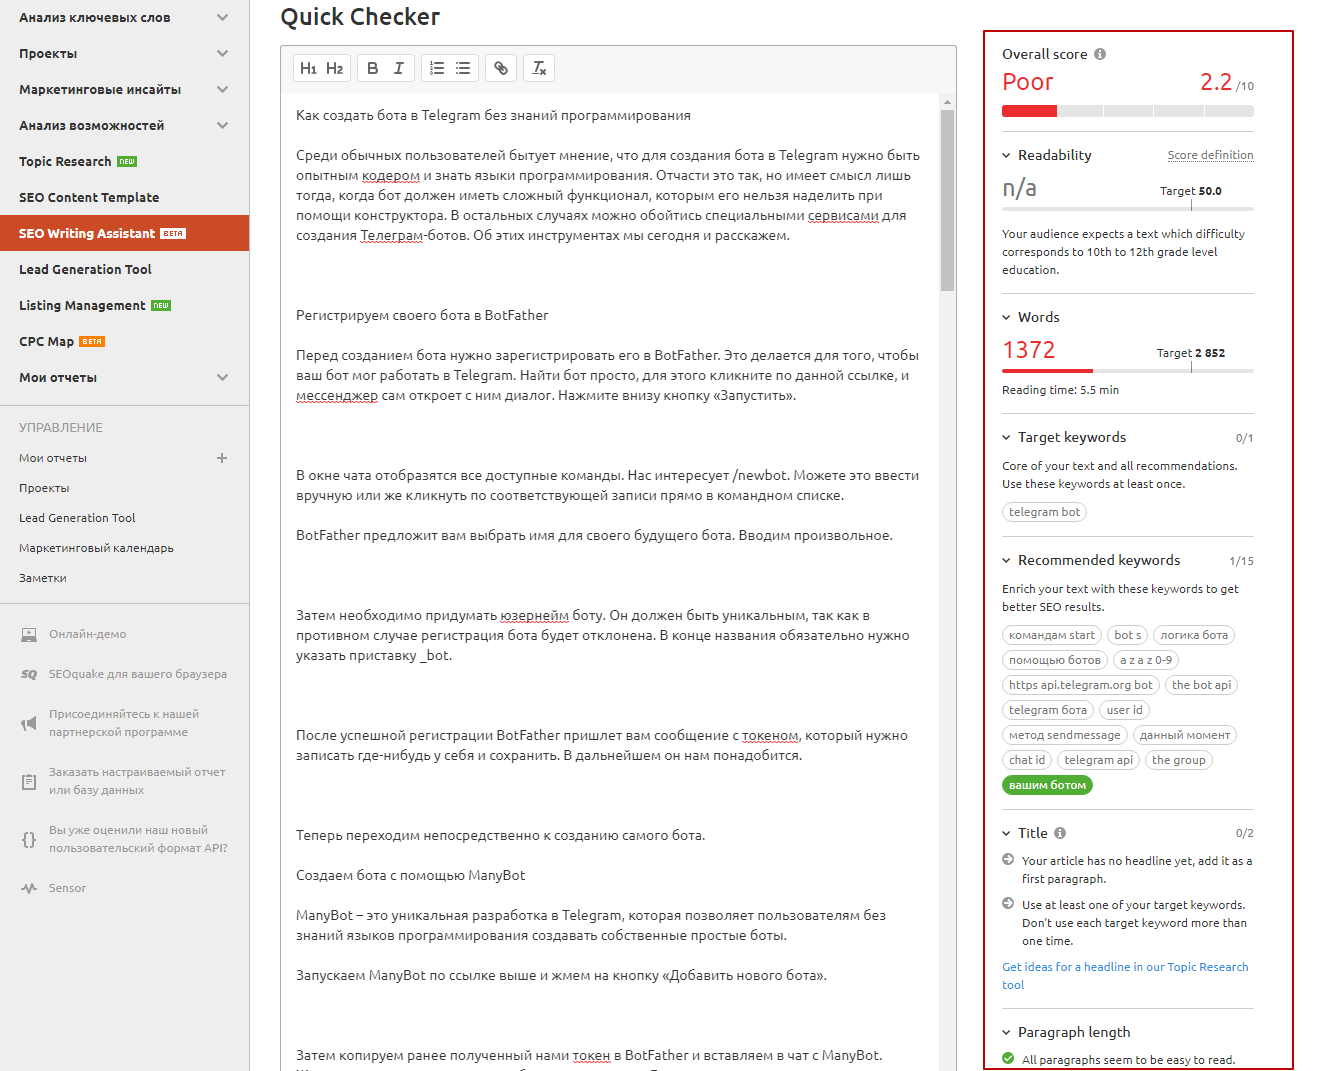Apply H1 heading format

click(308, 68)
